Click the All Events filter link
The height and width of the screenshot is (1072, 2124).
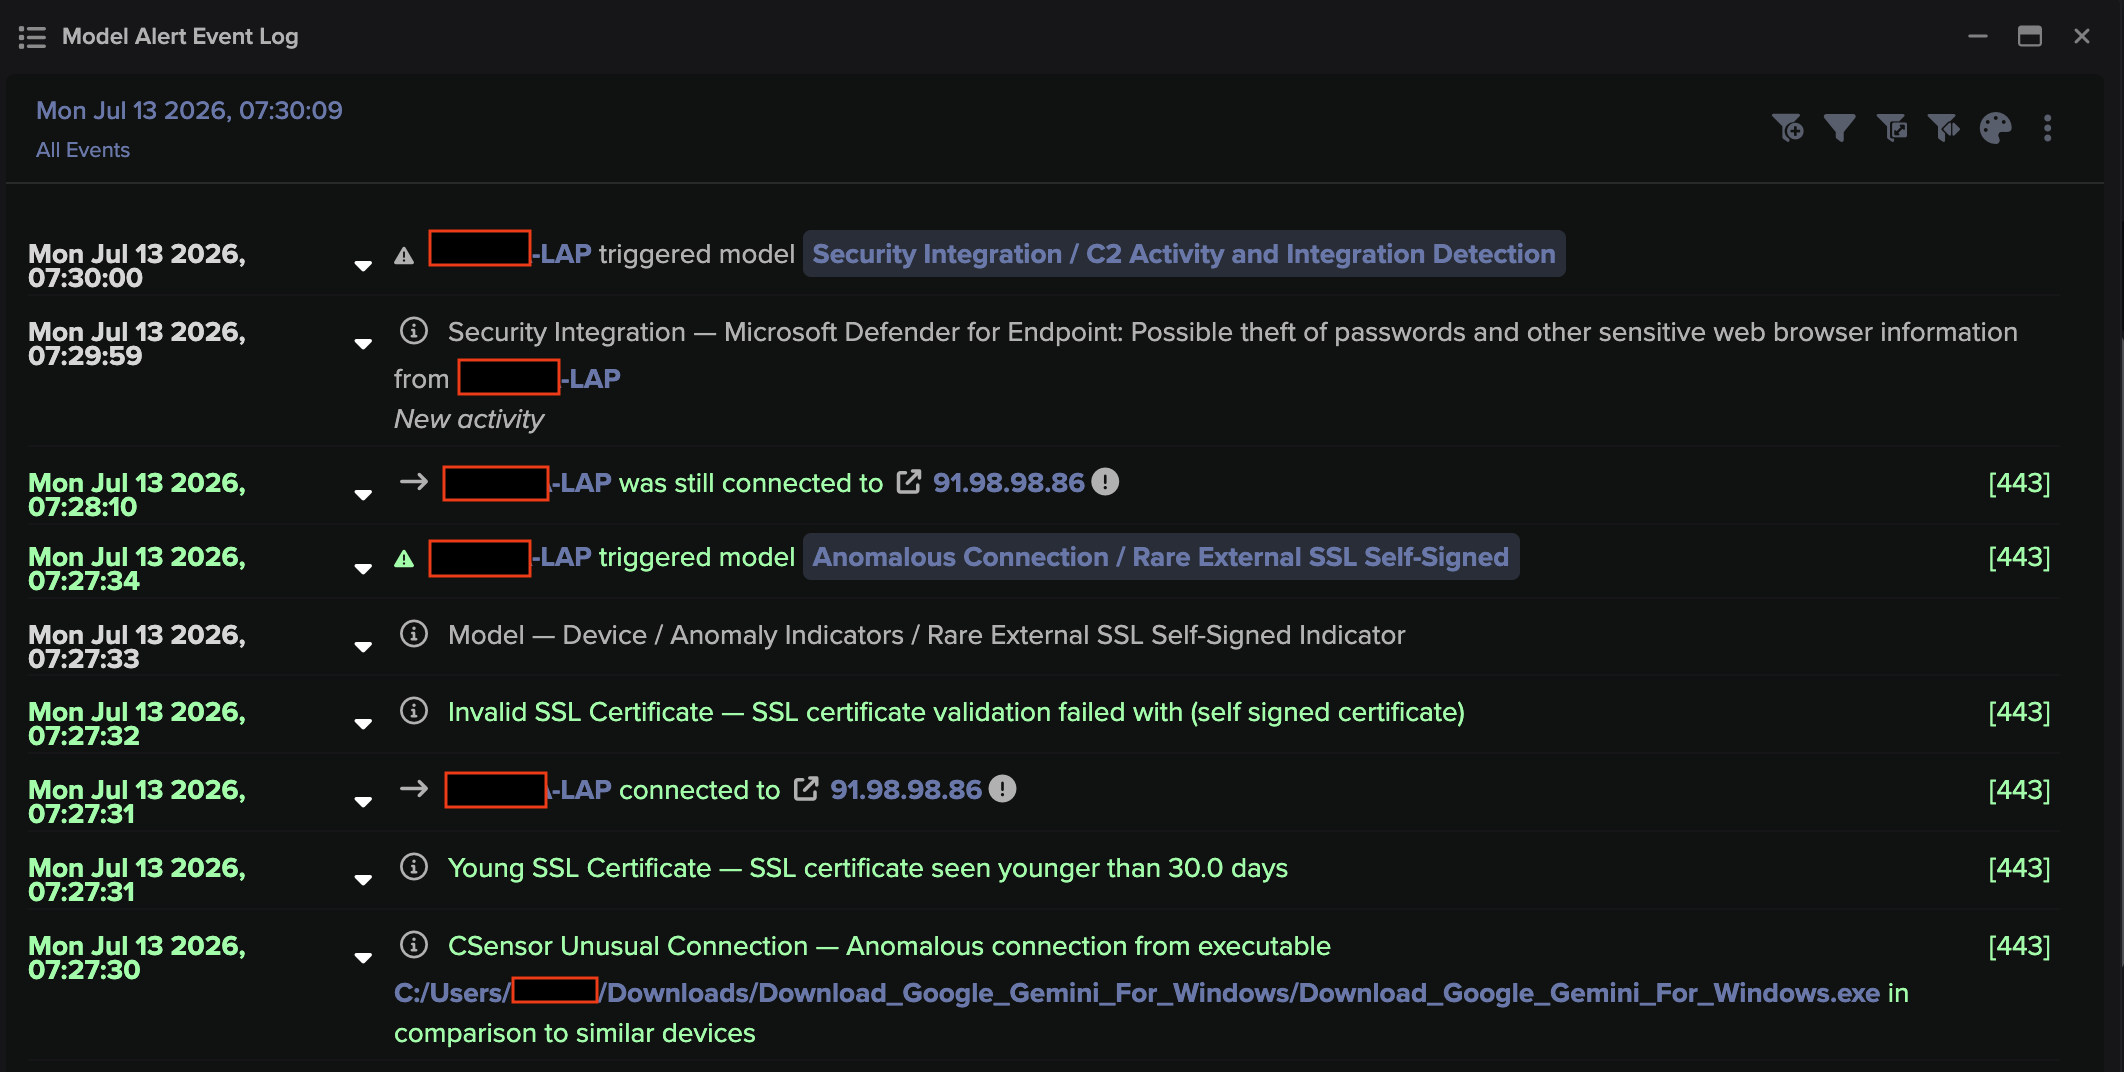pyautogui.click(x=83, y=150)
